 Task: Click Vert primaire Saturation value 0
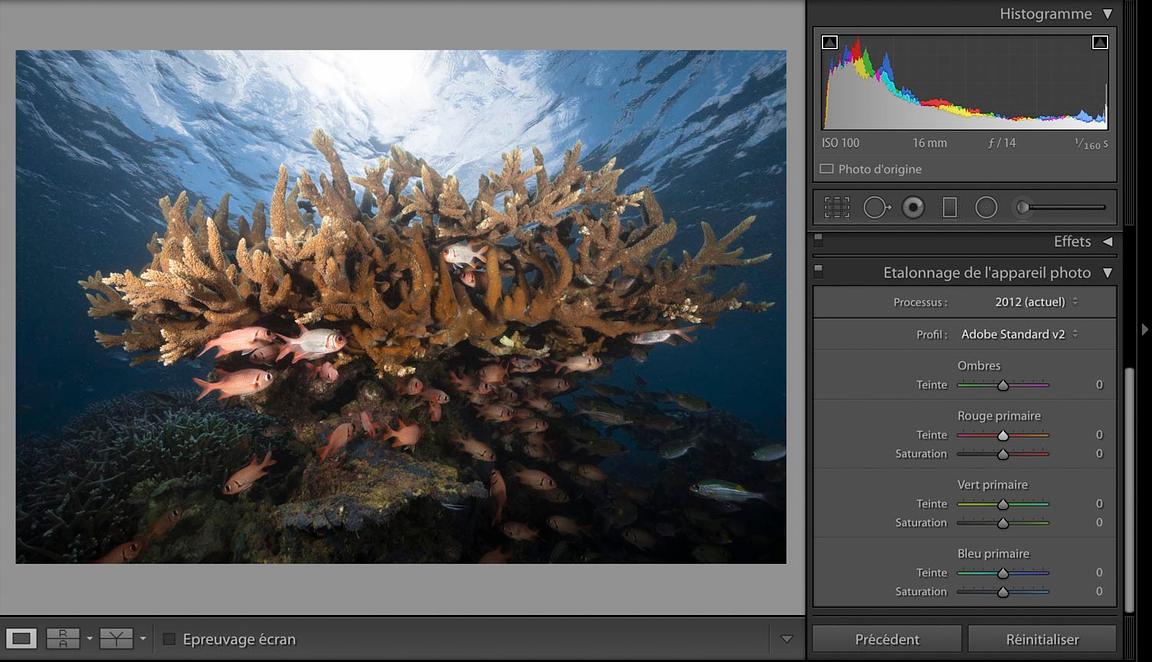pyautogui.click(x=1099, y=523)
